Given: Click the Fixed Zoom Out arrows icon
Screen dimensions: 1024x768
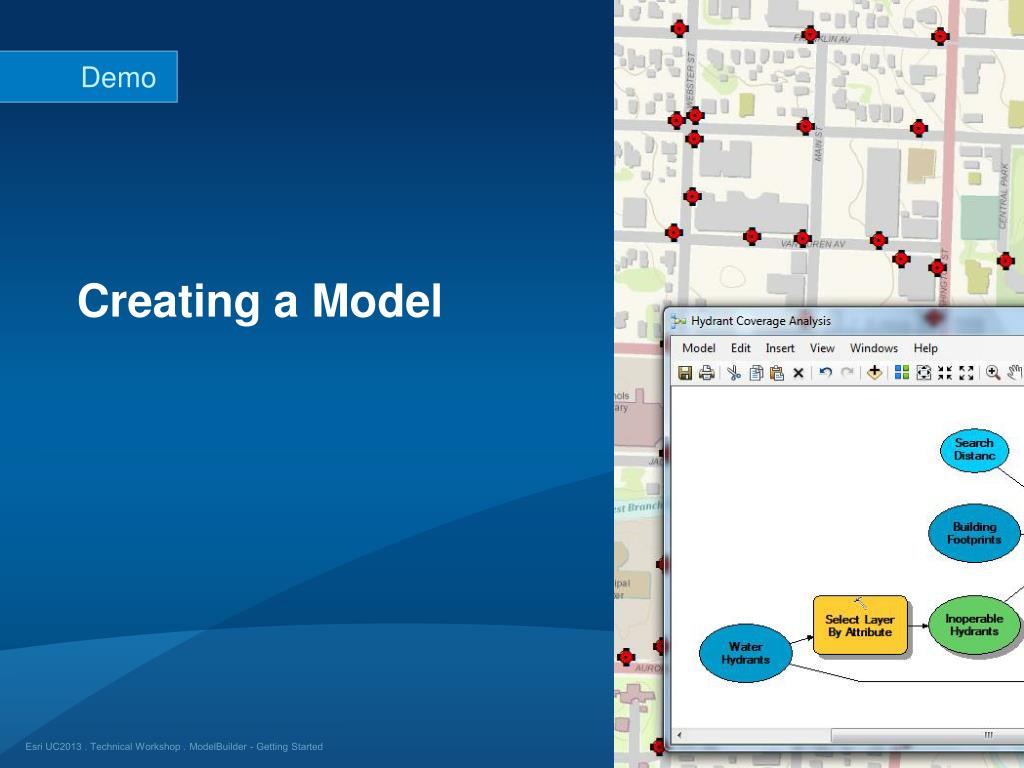Looking at the screenshot, I should click(967, 373).
